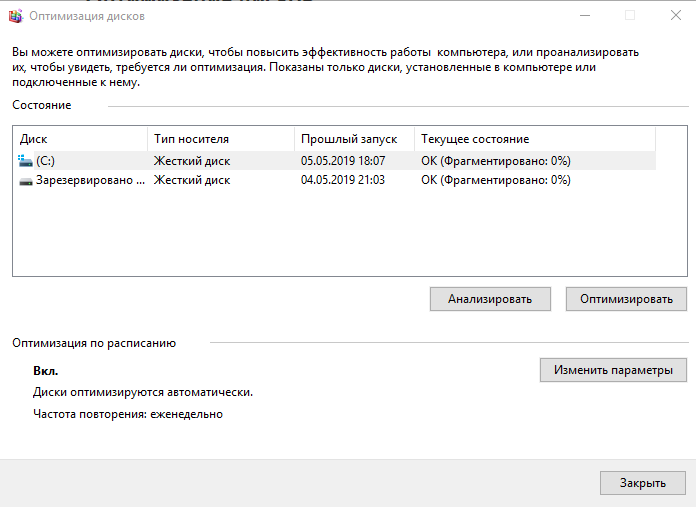
Task: Select the Зарезервировано drive icon
Action: click(x=26, y=181)
